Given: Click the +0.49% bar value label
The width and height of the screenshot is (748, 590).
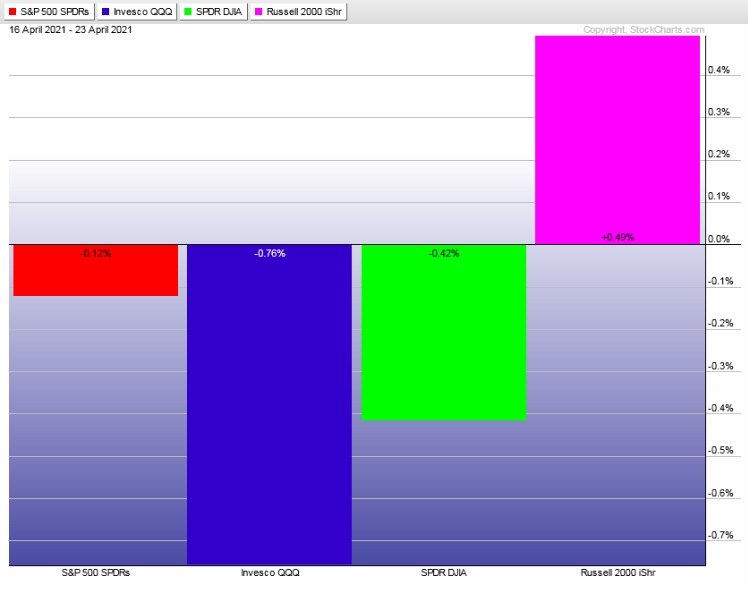Looking at the screenshot, I should tap(618, 237).
